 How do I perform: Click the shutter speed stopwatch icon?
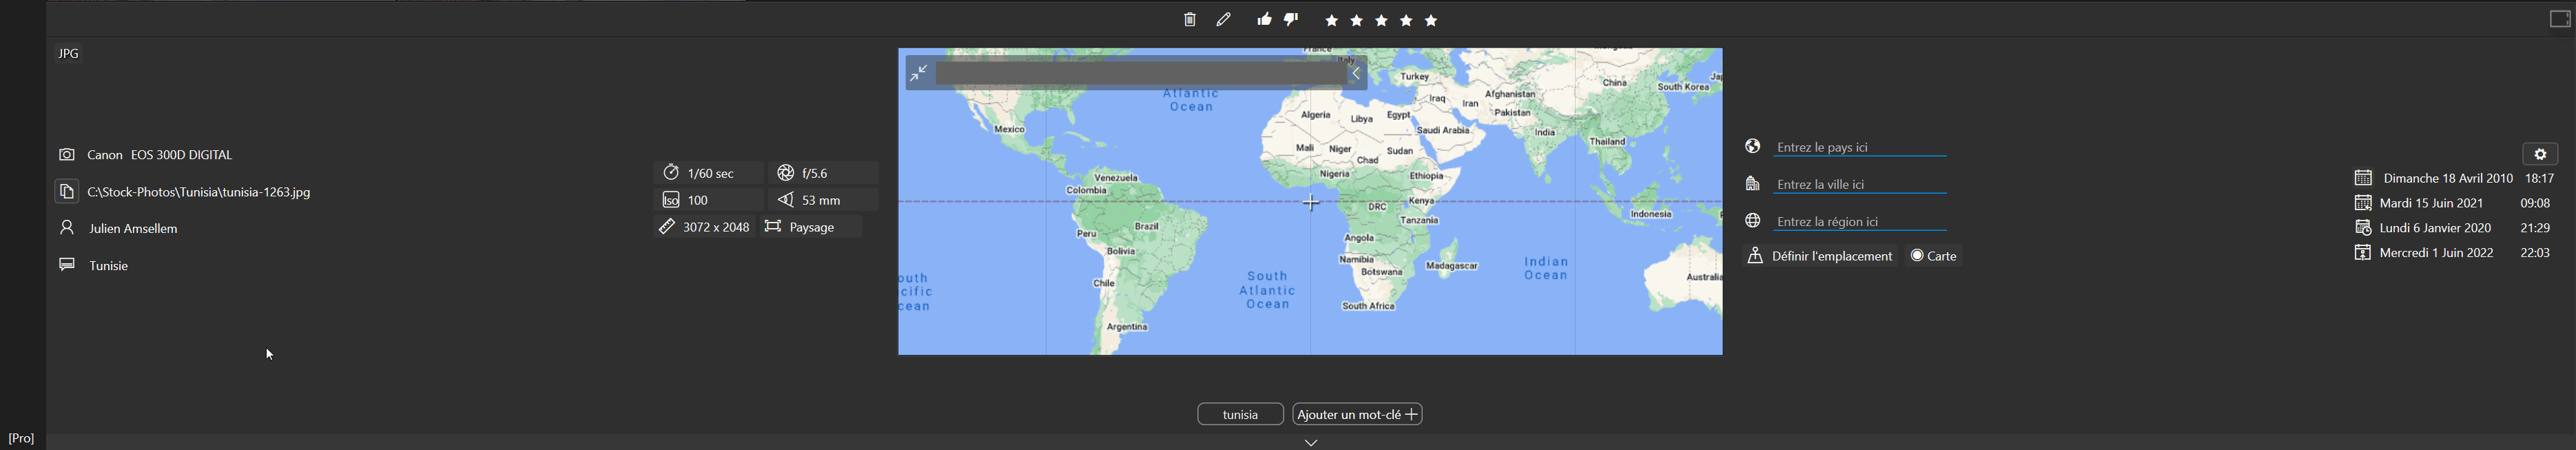click(x=671, y=173)
